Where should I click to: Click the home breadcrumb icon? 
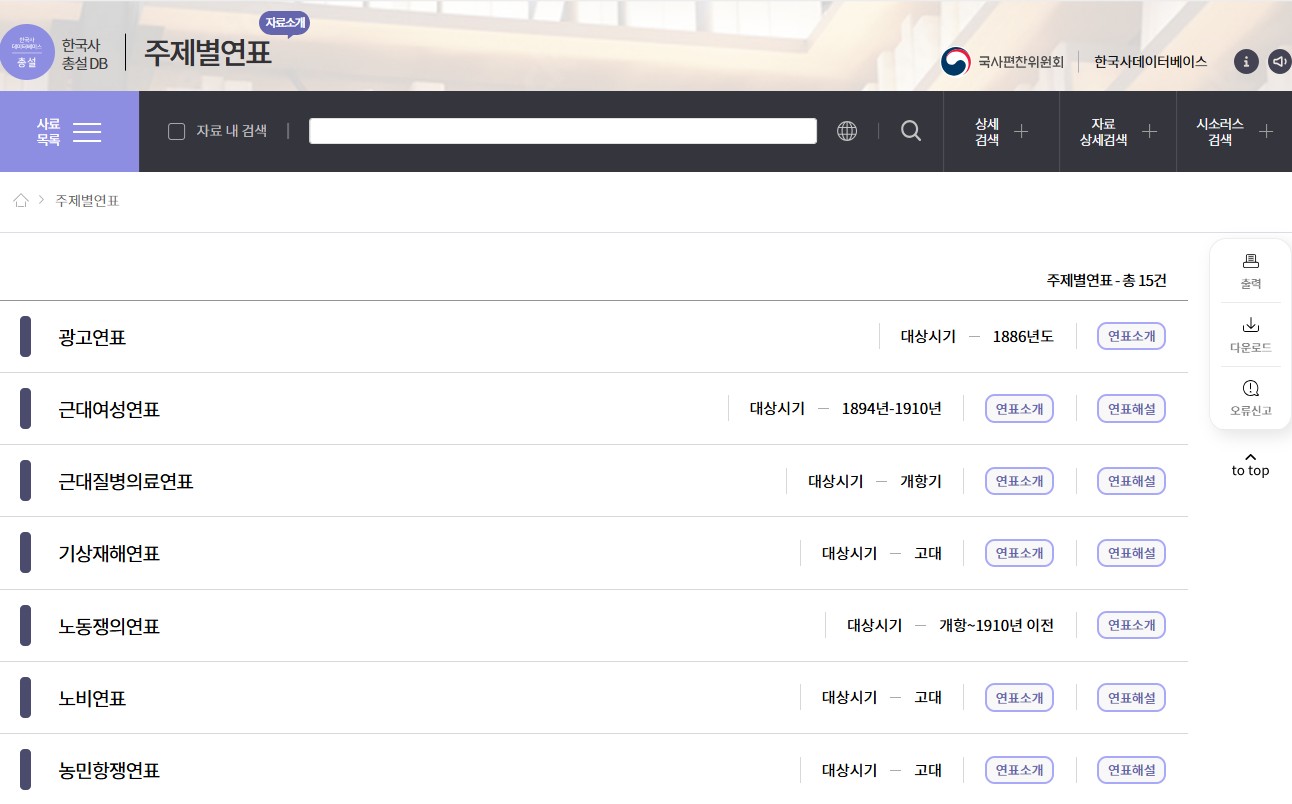21,201
